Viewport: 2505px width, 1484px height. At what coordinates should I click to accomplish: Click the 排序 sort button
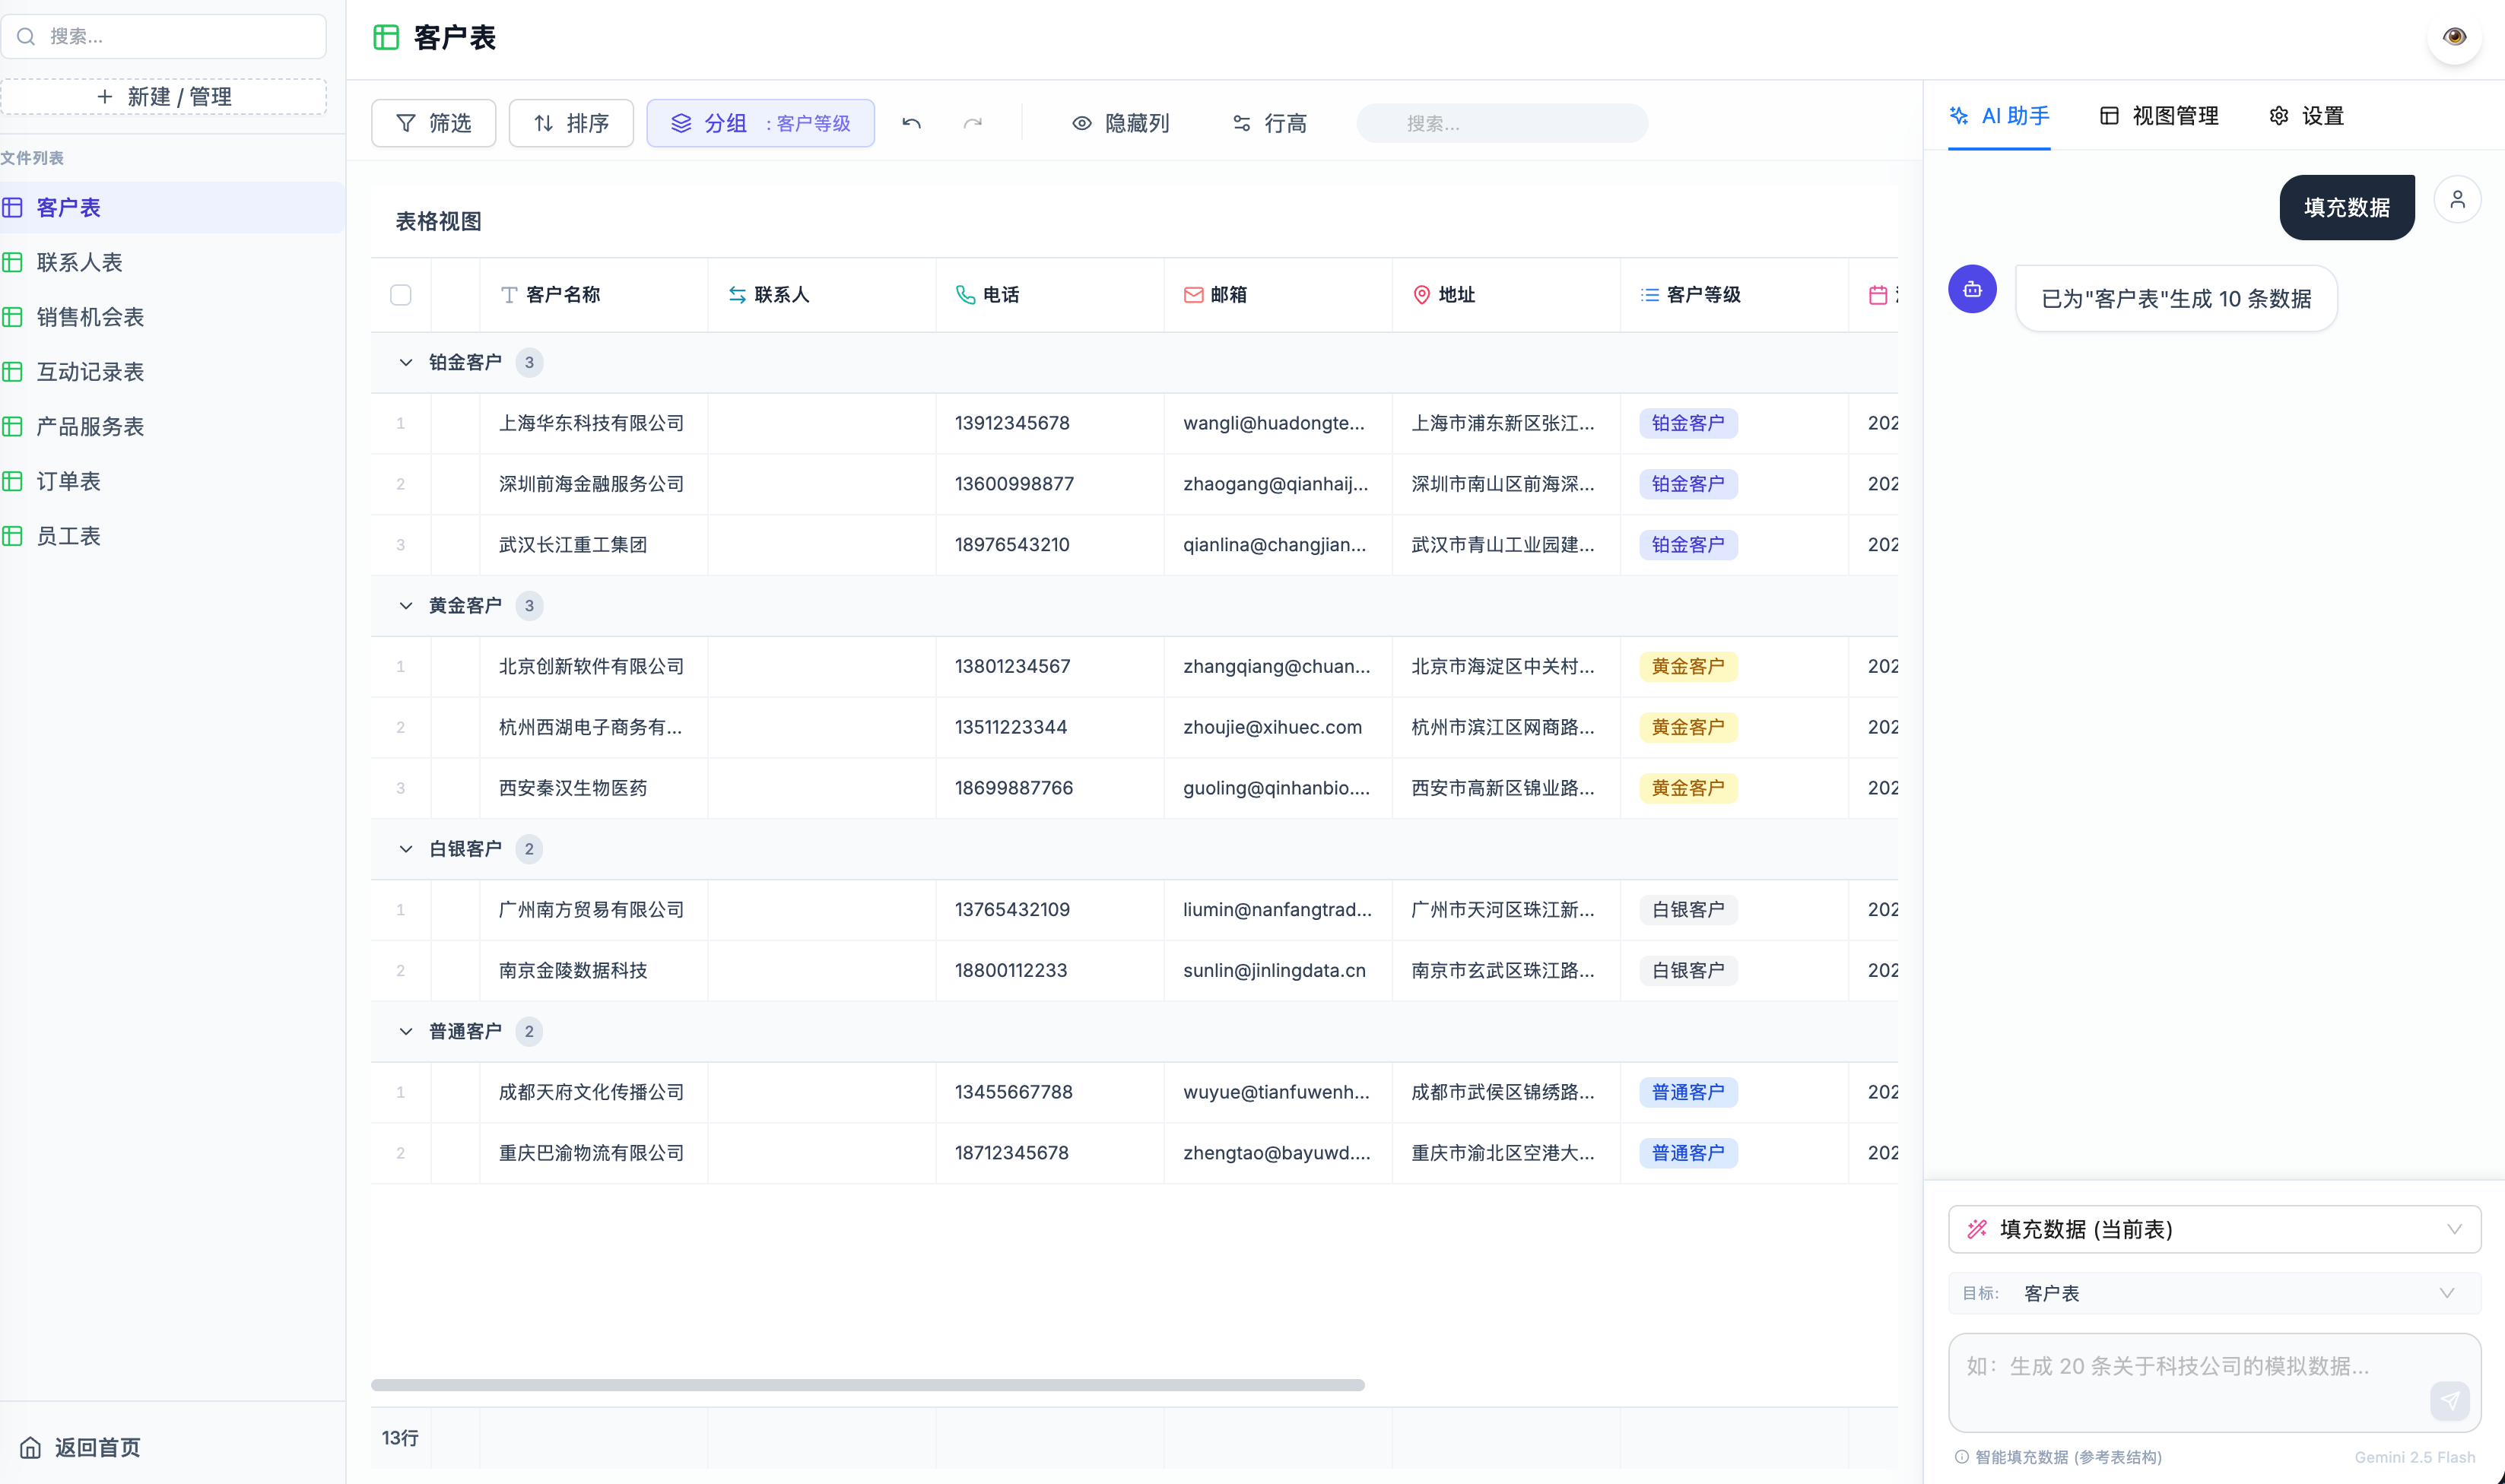click(x=571, y=123)
